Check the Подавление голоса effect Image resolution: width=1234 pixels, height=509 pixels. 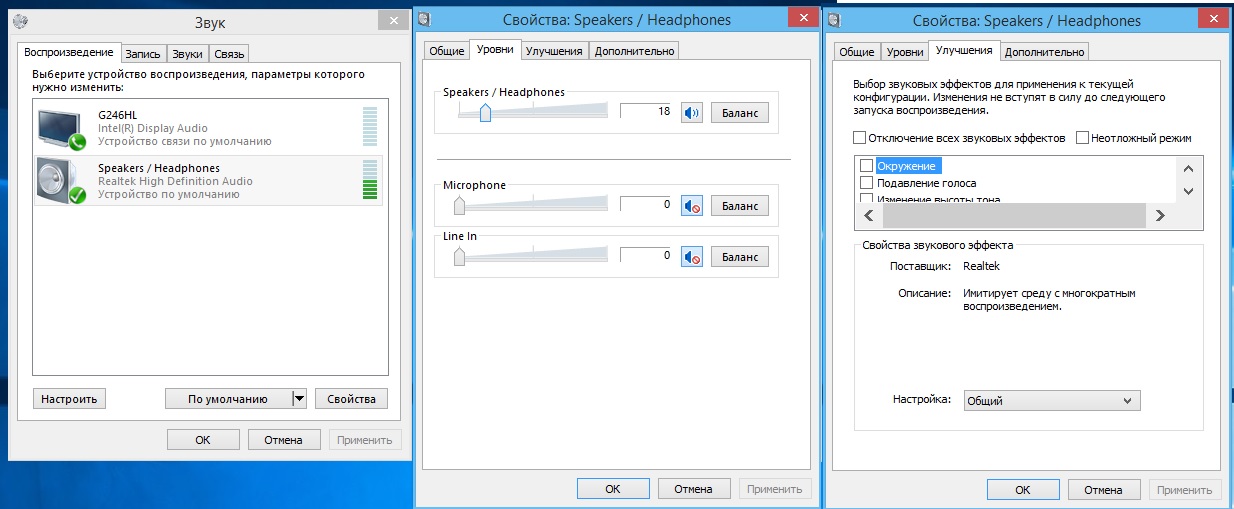point(866,183)
